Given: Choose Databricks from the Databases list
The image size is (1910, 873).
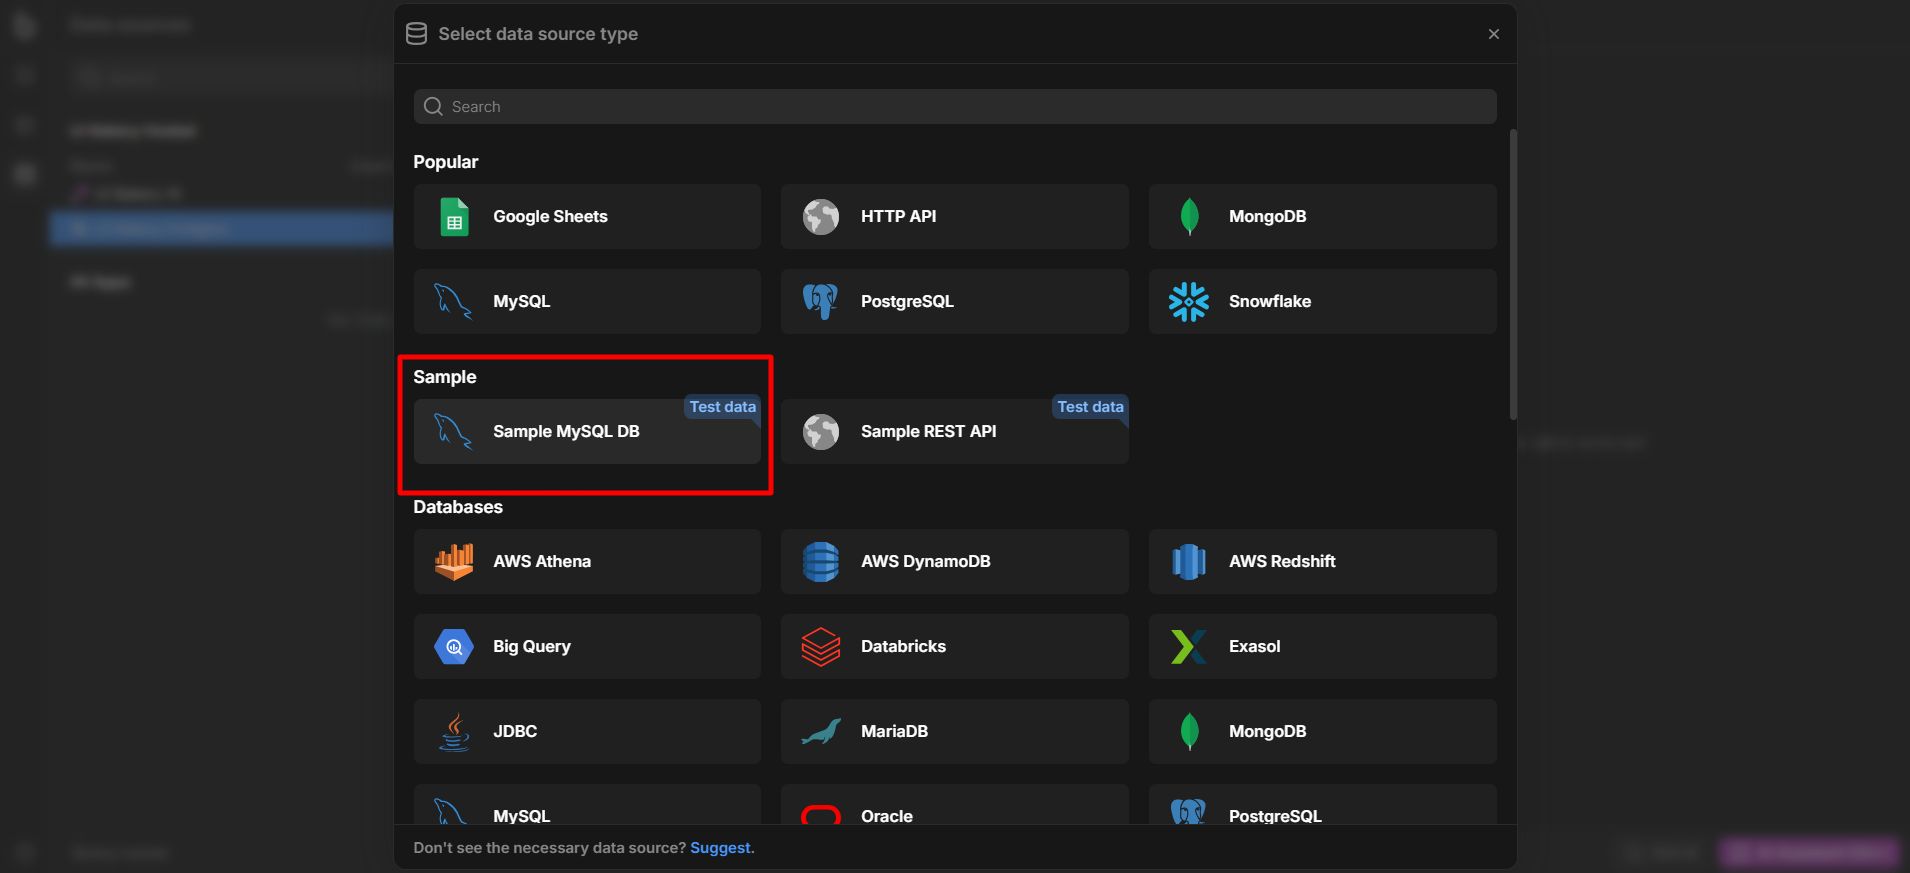Looking at the screenshot, I should point(955,647).
